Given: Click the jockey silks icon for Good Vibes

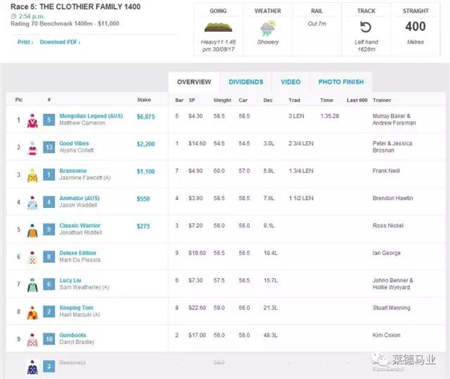Looking at the screenshot, I should [32, 148].
